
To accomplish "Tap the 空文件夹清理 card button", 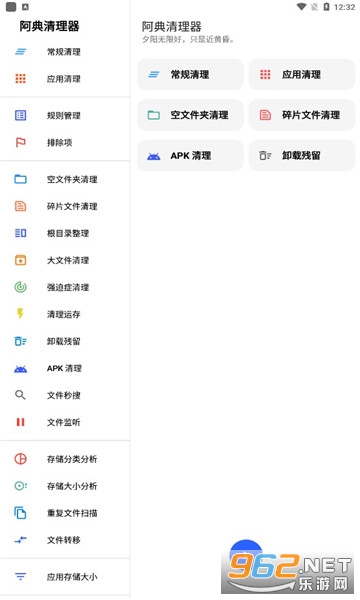I will point(190,115).
